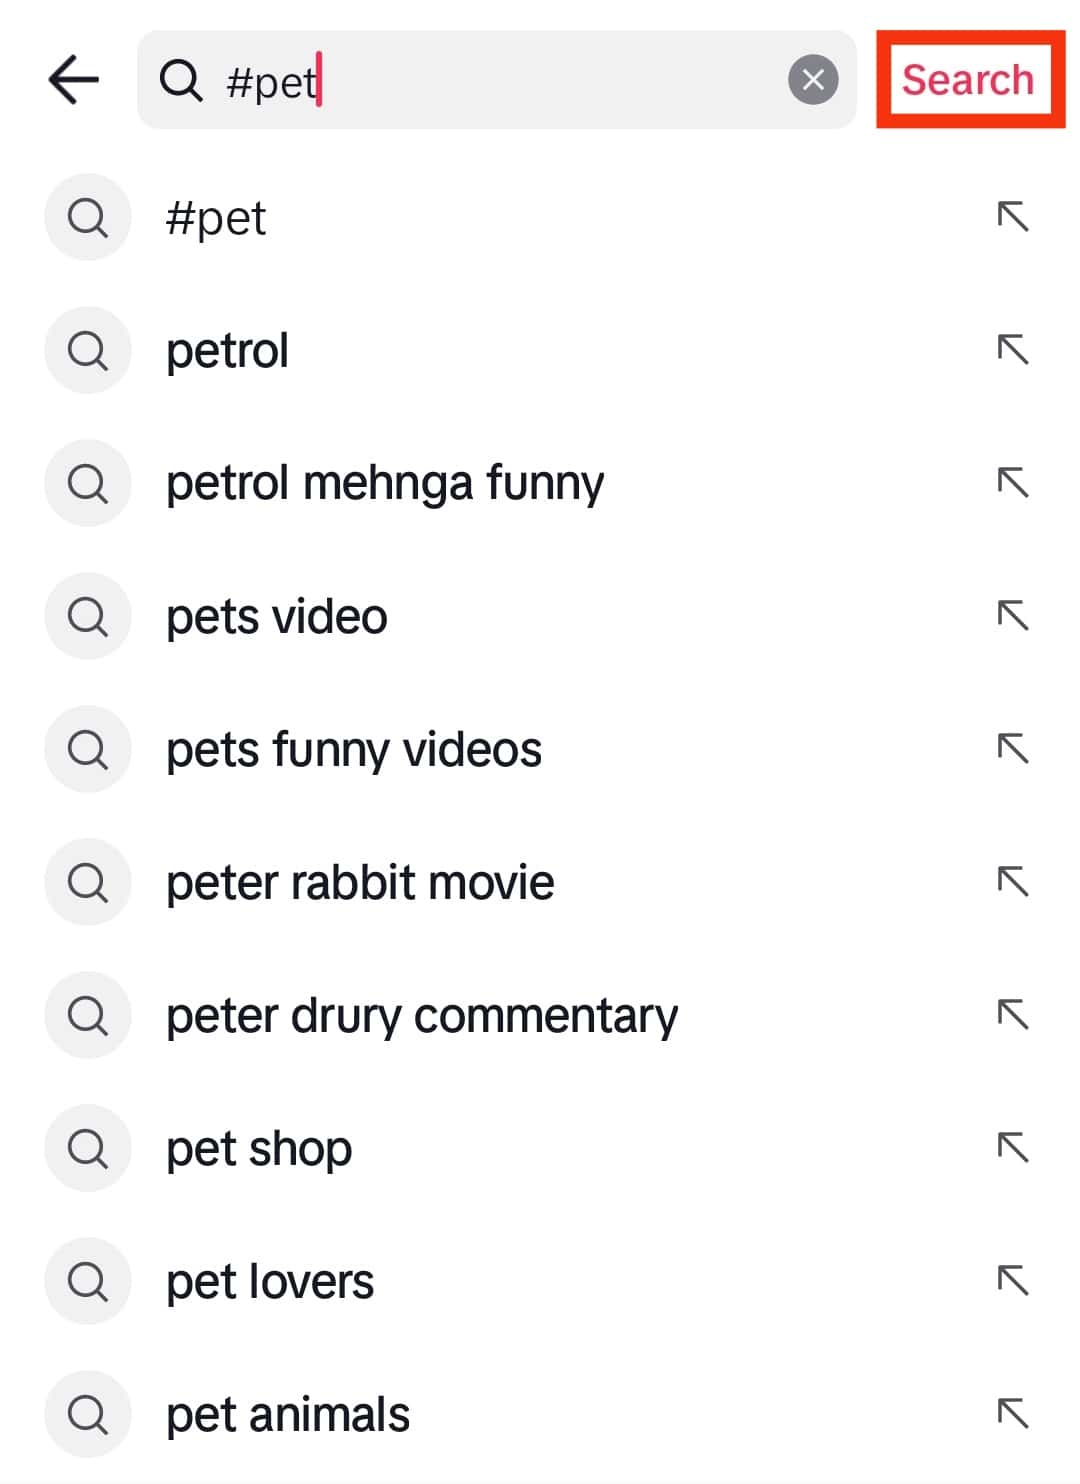
Task: Use arrow next to 'pets video'
Action: [1012, 615]
